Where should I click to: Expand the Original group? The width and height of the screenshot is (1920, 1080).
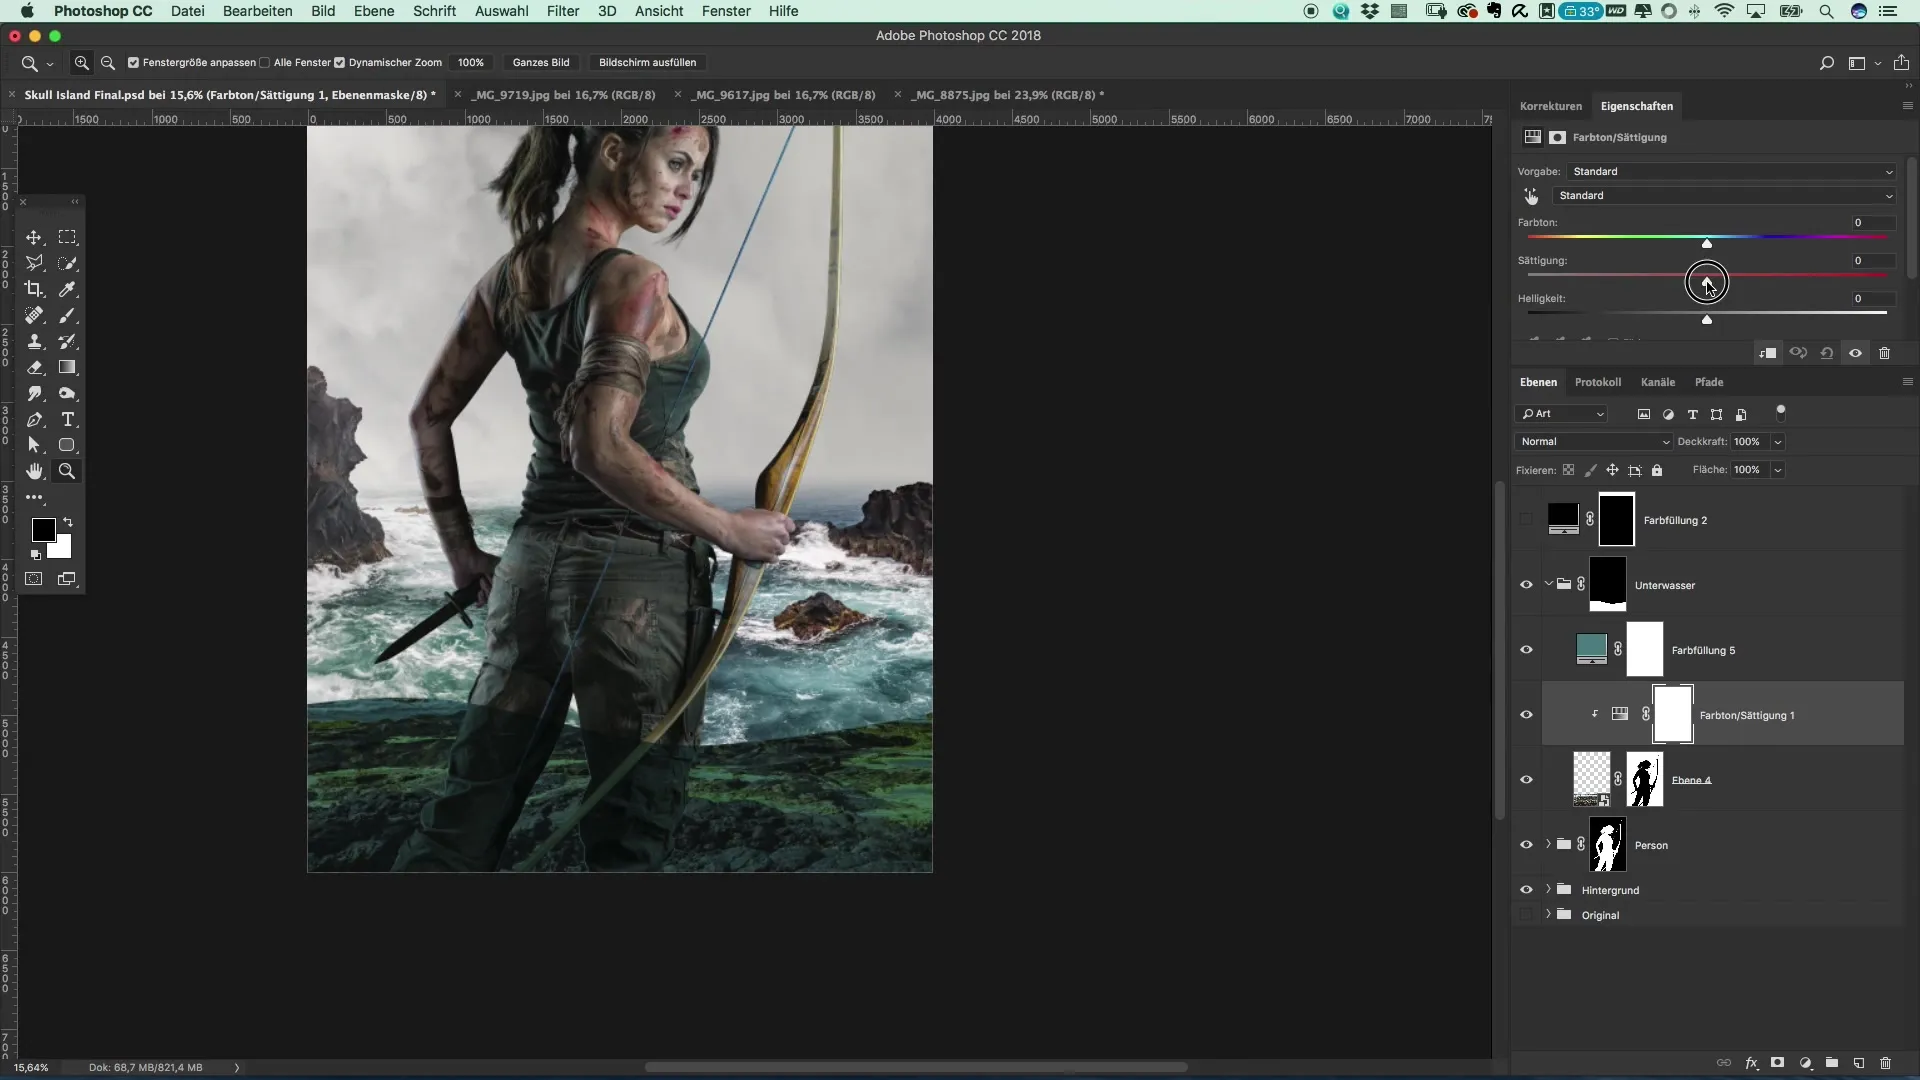click(x=1549, y=914)
